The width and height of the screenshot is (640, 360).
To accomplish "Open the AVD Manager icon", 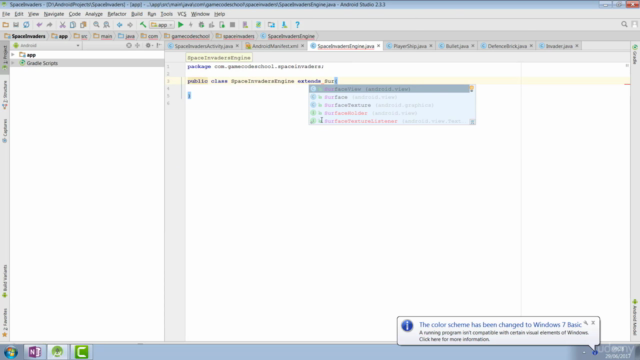I will coord(245,25).
